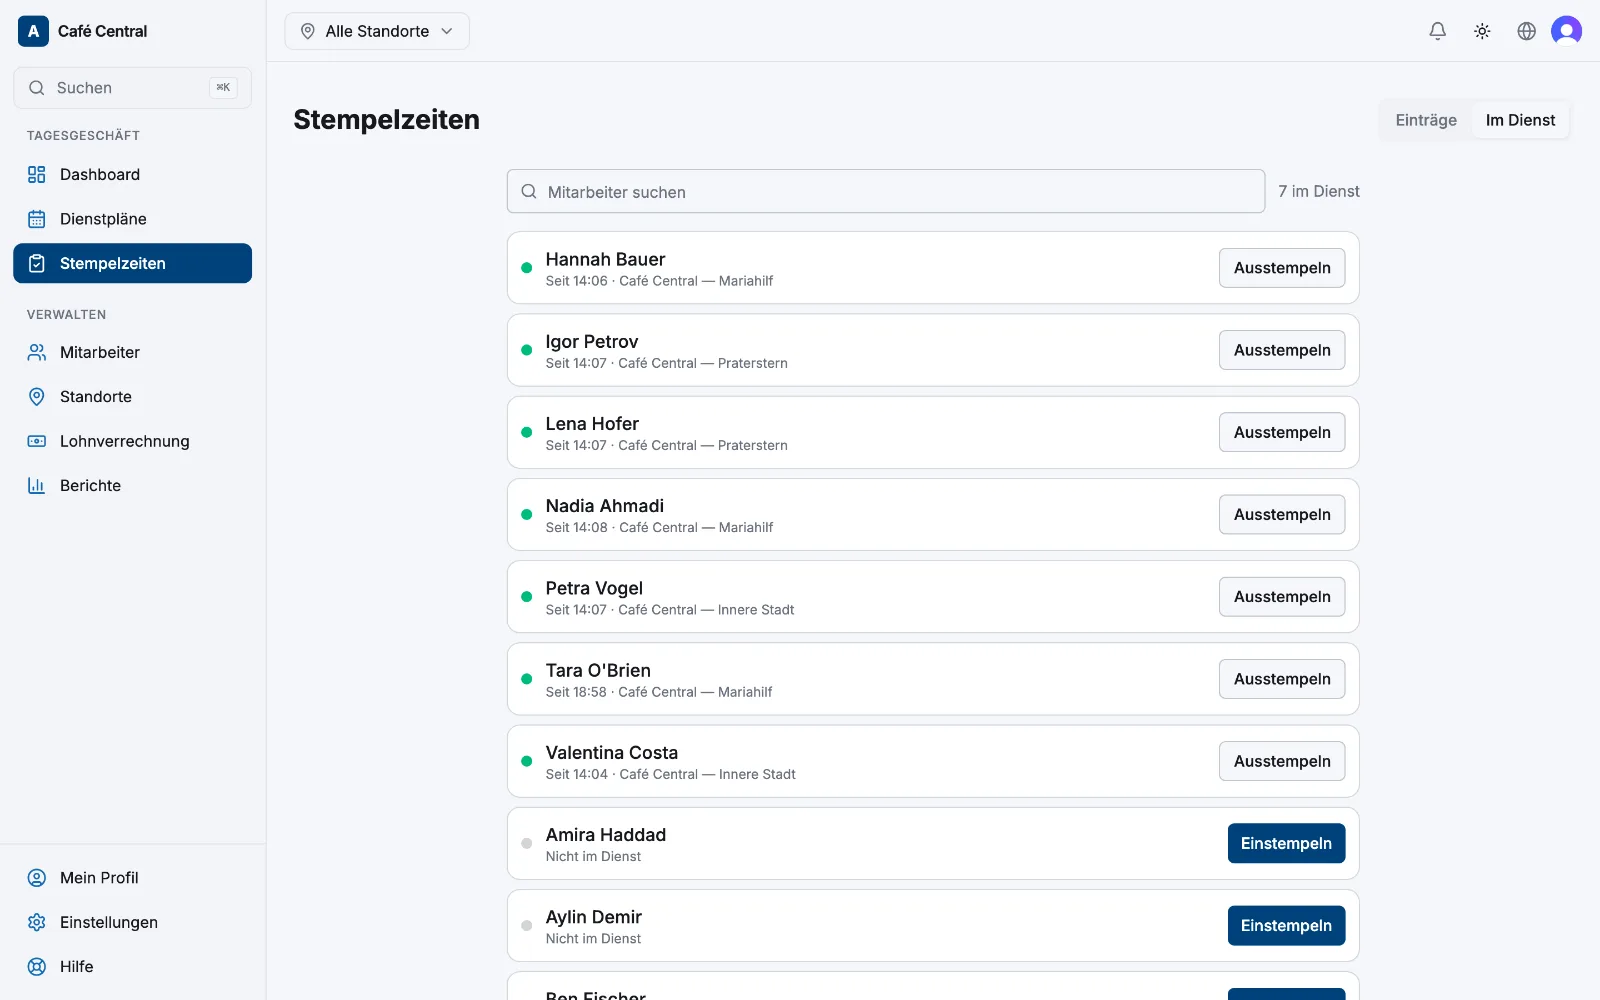The width and height of the screenshot is (1600, 1000).
Task: Click the name Igor Petrov
Action: pyautogui.click(x=592, y=342)
